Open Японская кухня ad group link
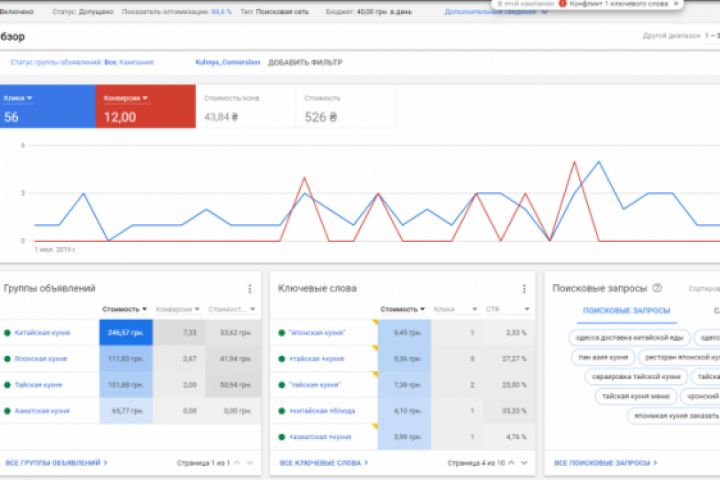The height and width of the screenshot is (480, 720). (41, 359)
